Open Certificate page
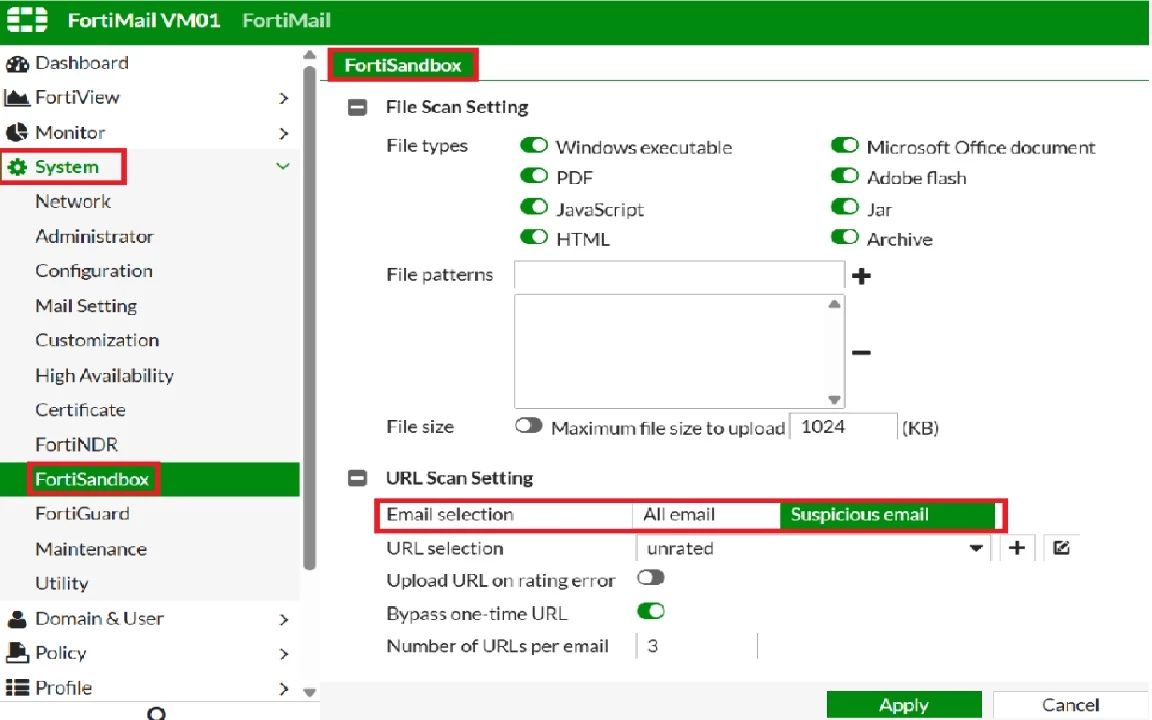 tap(80, 410)
